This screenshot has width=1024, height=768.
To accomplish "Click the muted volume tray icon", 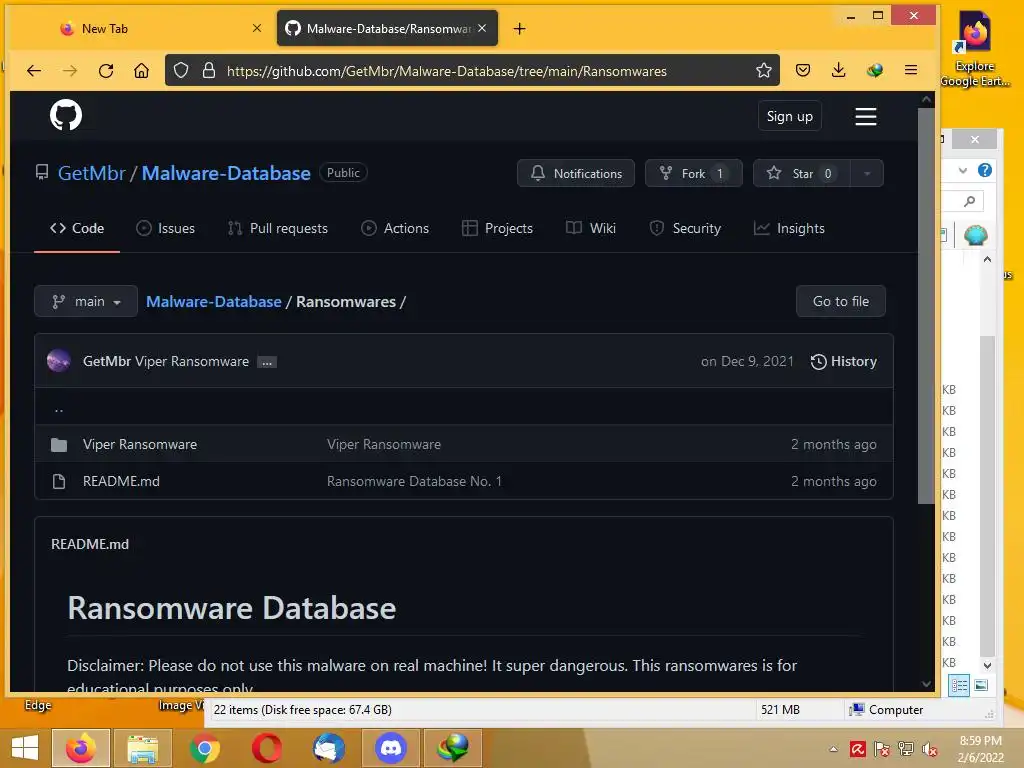I will pos(929,749).
